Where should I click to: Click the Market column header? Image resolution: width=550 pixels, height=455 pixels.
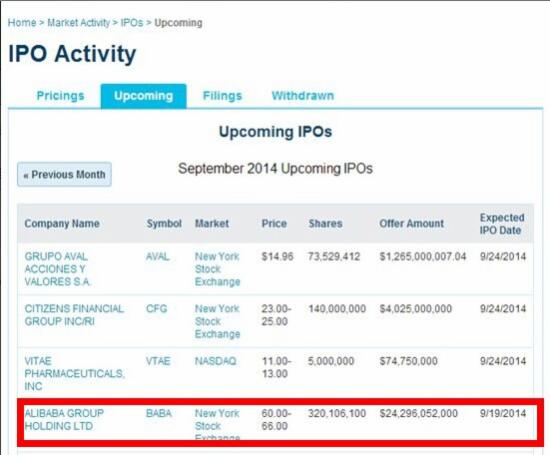coord(212,224)
